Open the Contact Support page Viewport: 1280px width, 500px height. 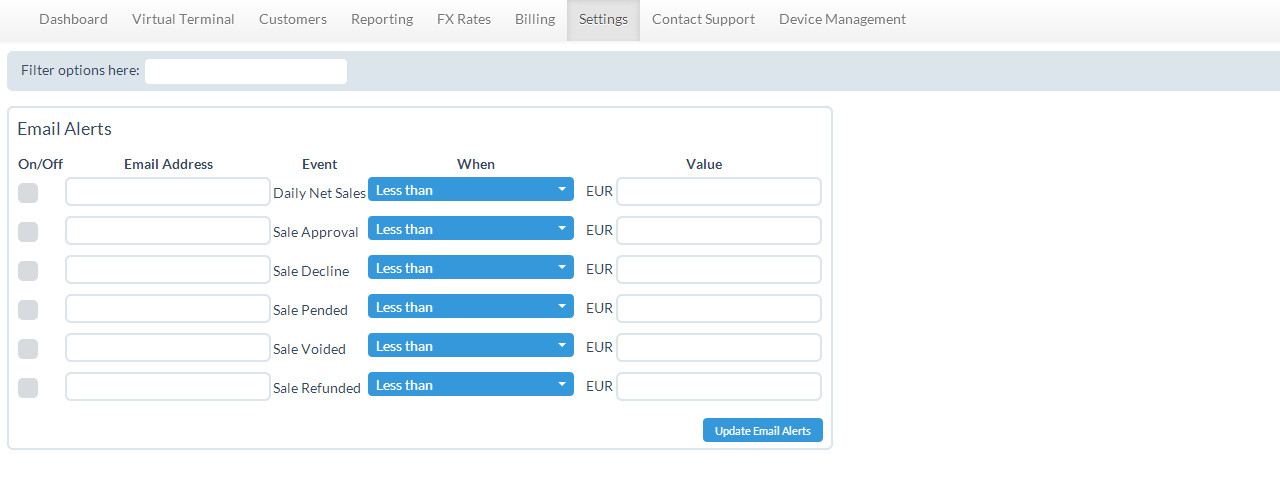(x=703, y=19)
